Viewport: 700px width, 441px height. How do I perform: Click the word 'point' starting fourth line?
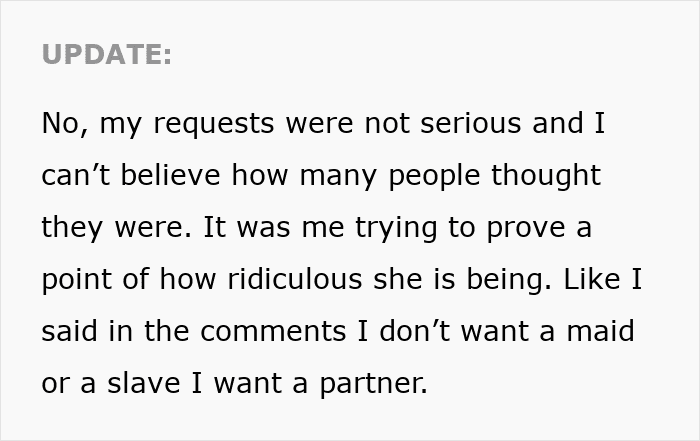click(x=76, y=280)
